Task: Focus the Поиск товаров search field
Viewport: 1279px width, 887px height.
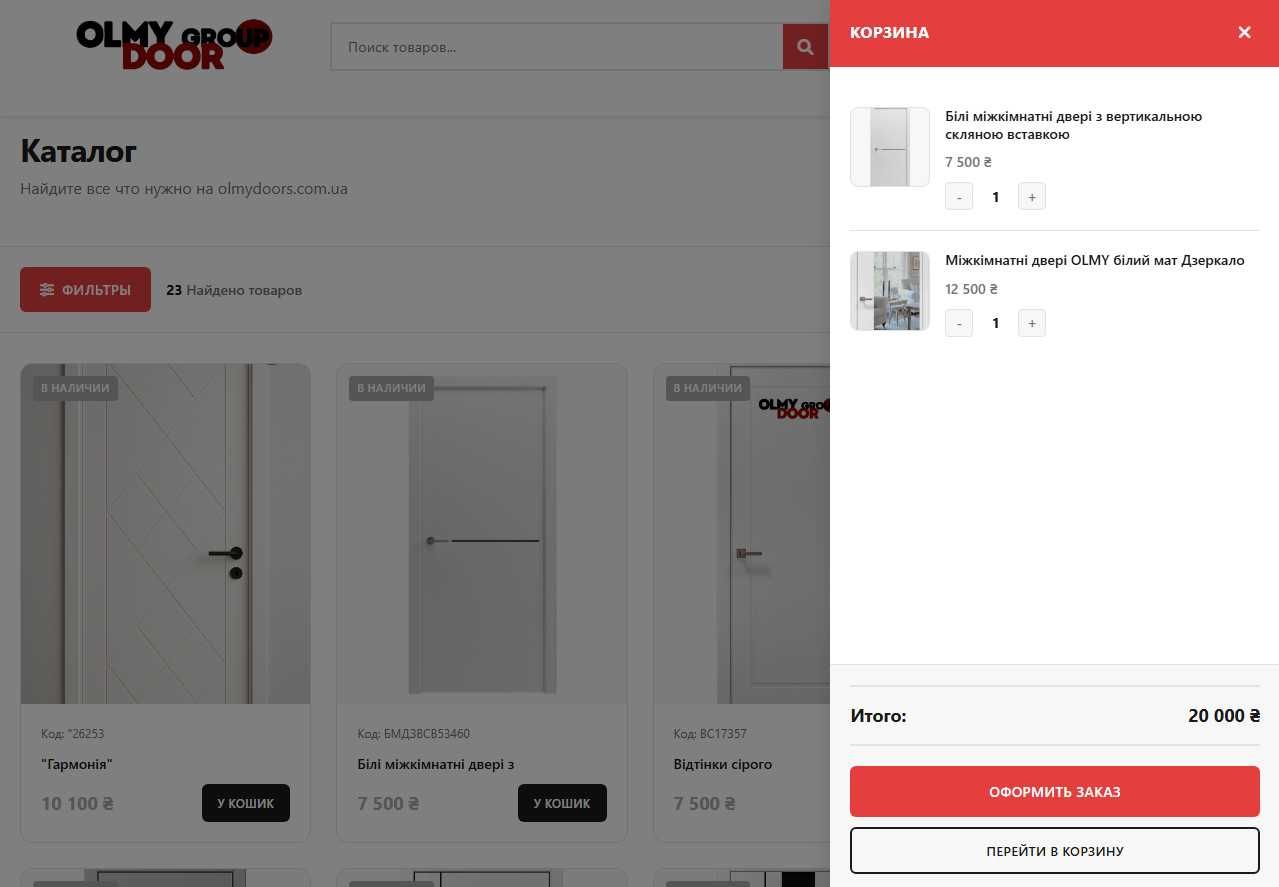Action: click(557, 47)
